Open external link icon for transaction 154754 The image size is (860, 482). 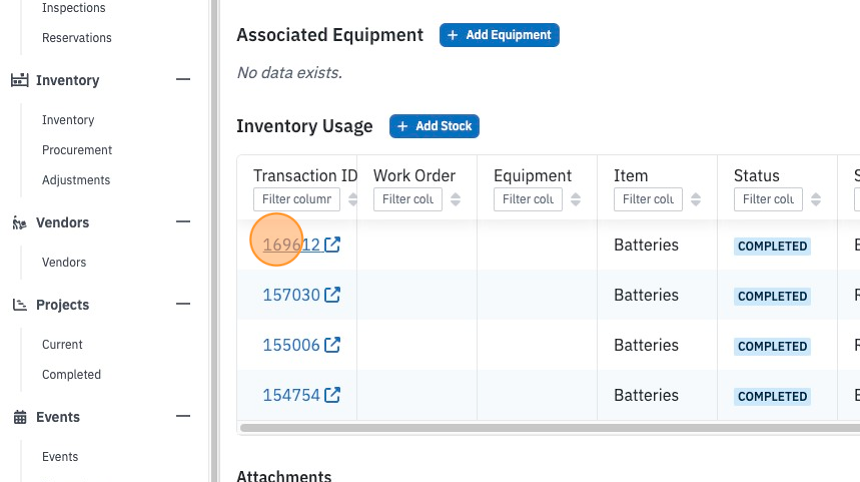coord(332,395)
